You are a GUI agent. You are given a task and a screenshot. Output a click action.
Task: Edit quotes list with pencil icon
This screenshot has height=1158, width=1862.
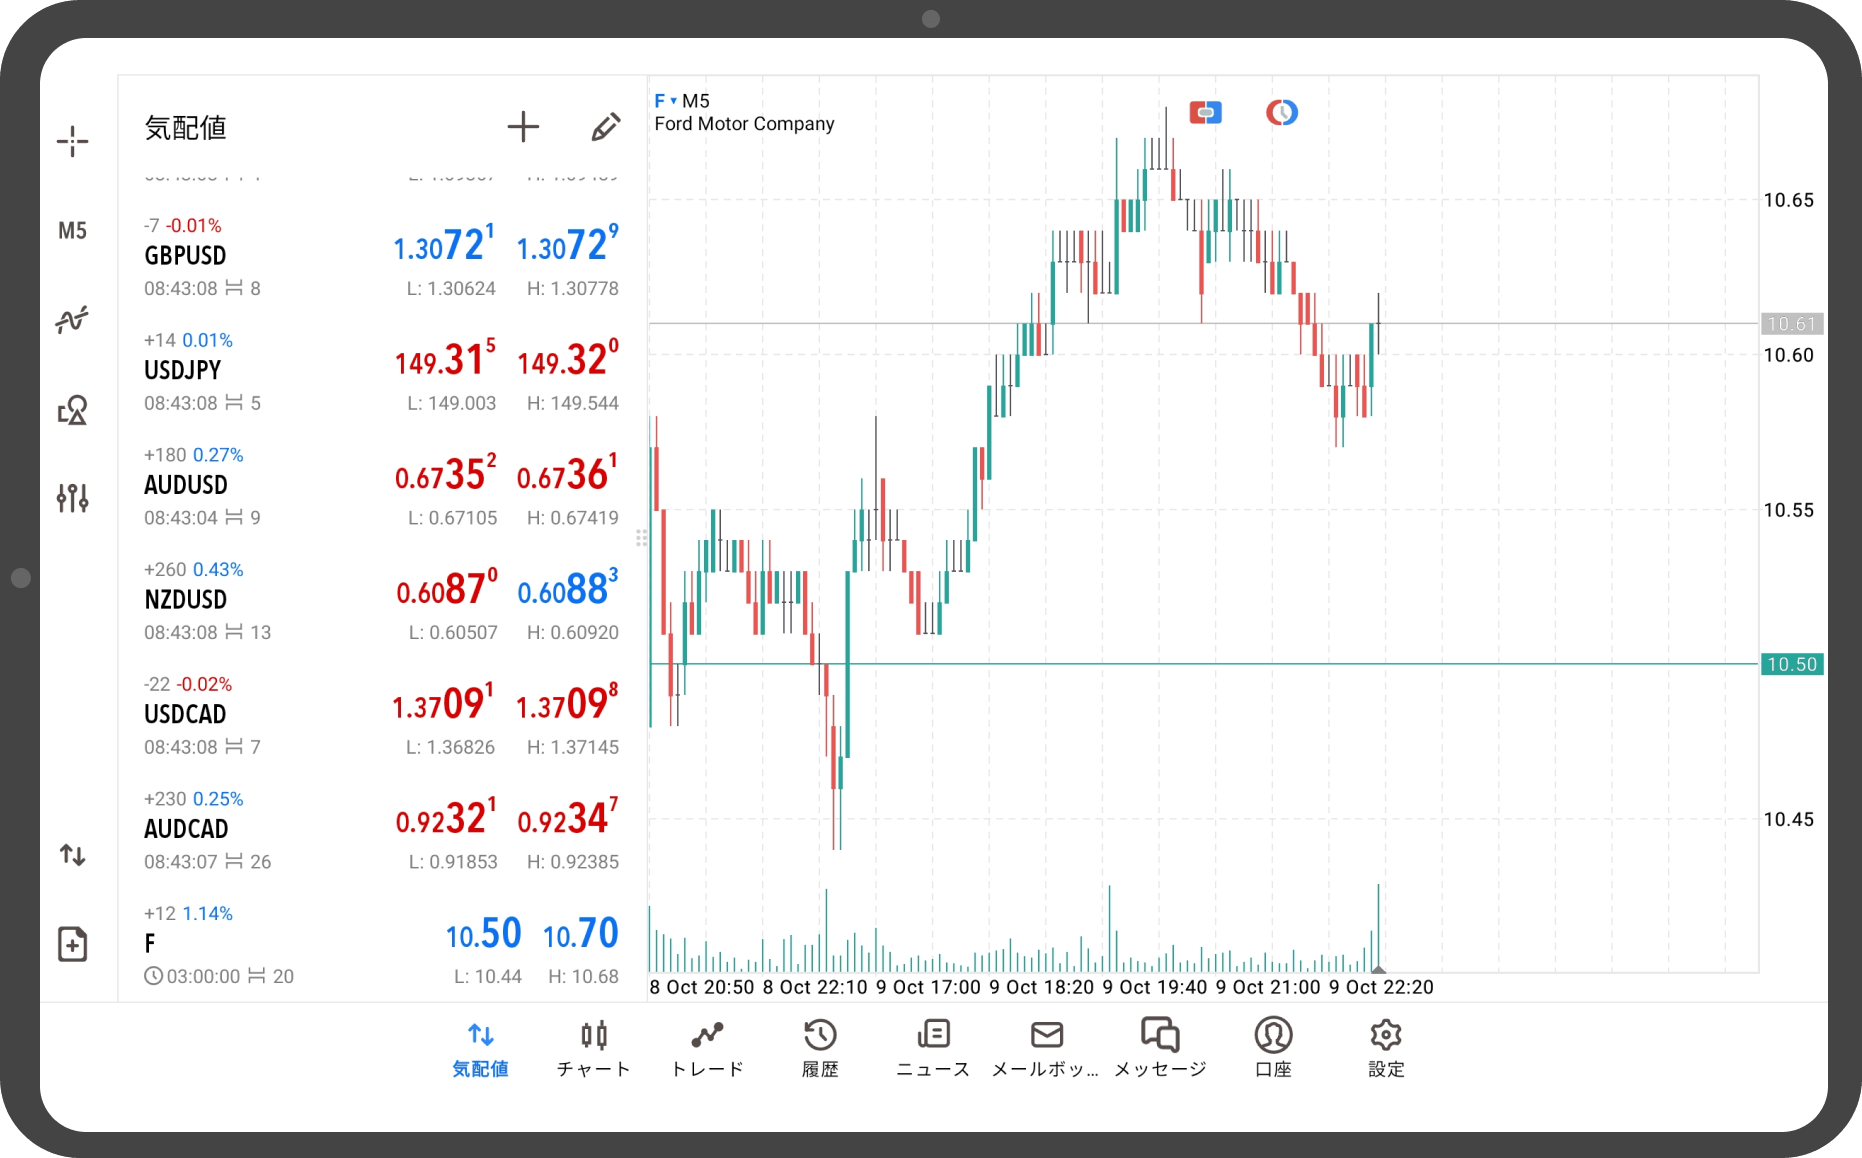point(605,127)
